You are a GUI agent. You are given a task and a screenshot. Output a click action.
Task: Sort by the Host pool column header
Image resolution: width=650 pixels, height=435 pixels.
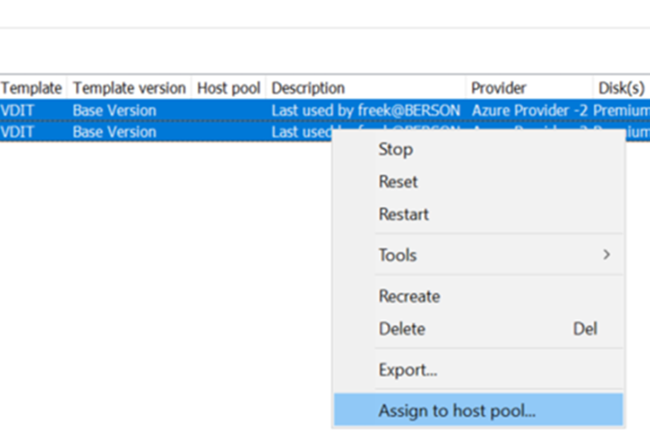click(229, 88)
